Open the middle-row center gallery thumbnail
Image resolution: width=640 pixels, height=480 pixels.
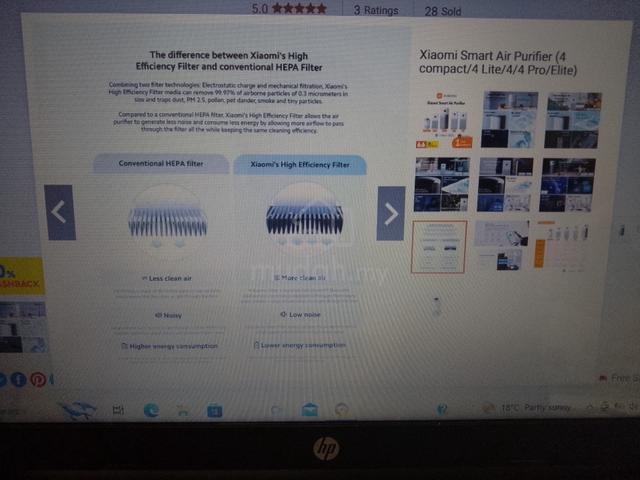[x=505, y=184]
